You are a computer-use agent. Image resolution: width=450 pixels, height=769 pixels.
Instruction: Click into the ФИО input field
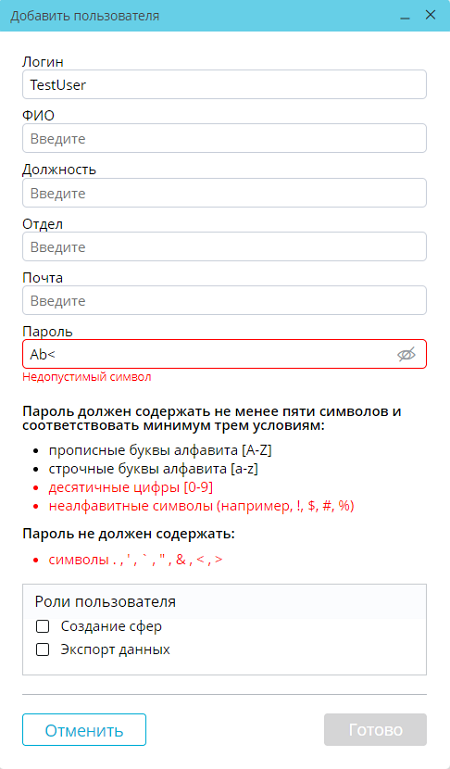click(224, 138)
